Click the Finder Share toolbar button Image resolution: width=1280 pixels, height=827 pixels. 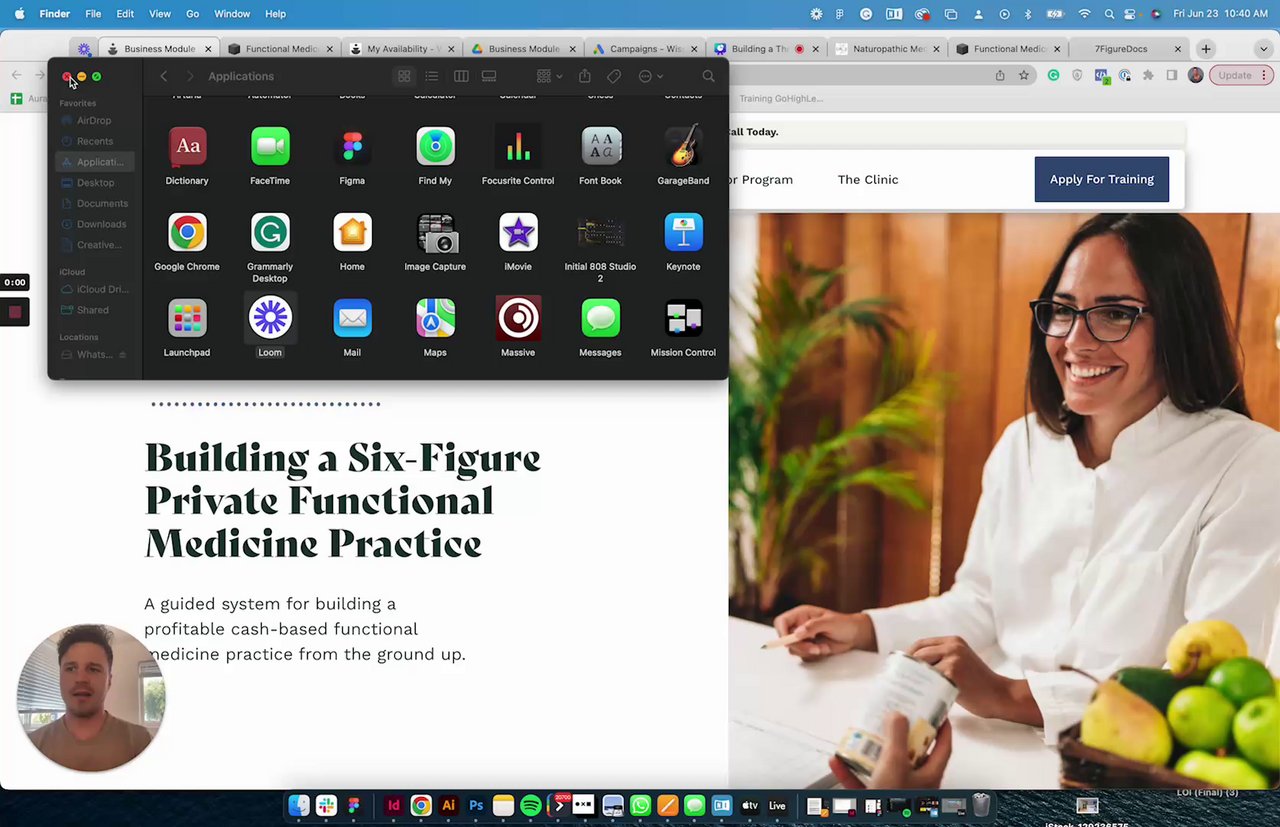click(585, 76)
